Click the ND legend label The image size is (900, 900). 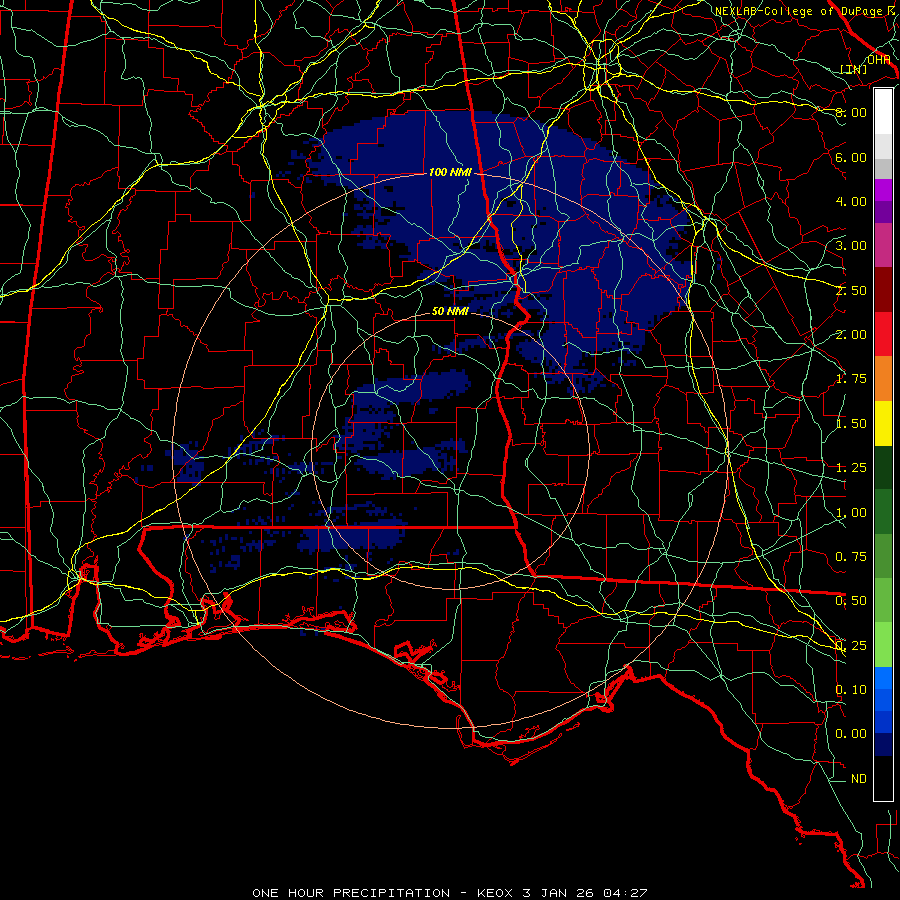coord(859,779)
